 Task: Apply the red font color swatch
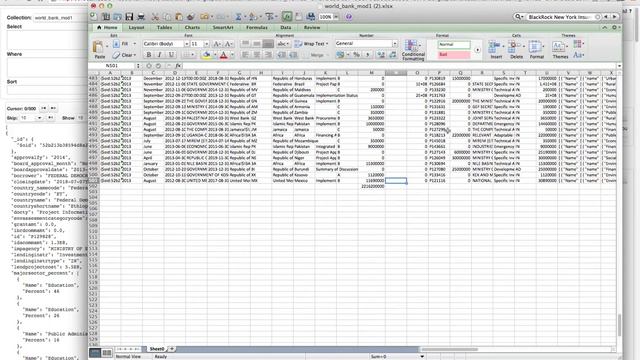click(x=224, y=55)
